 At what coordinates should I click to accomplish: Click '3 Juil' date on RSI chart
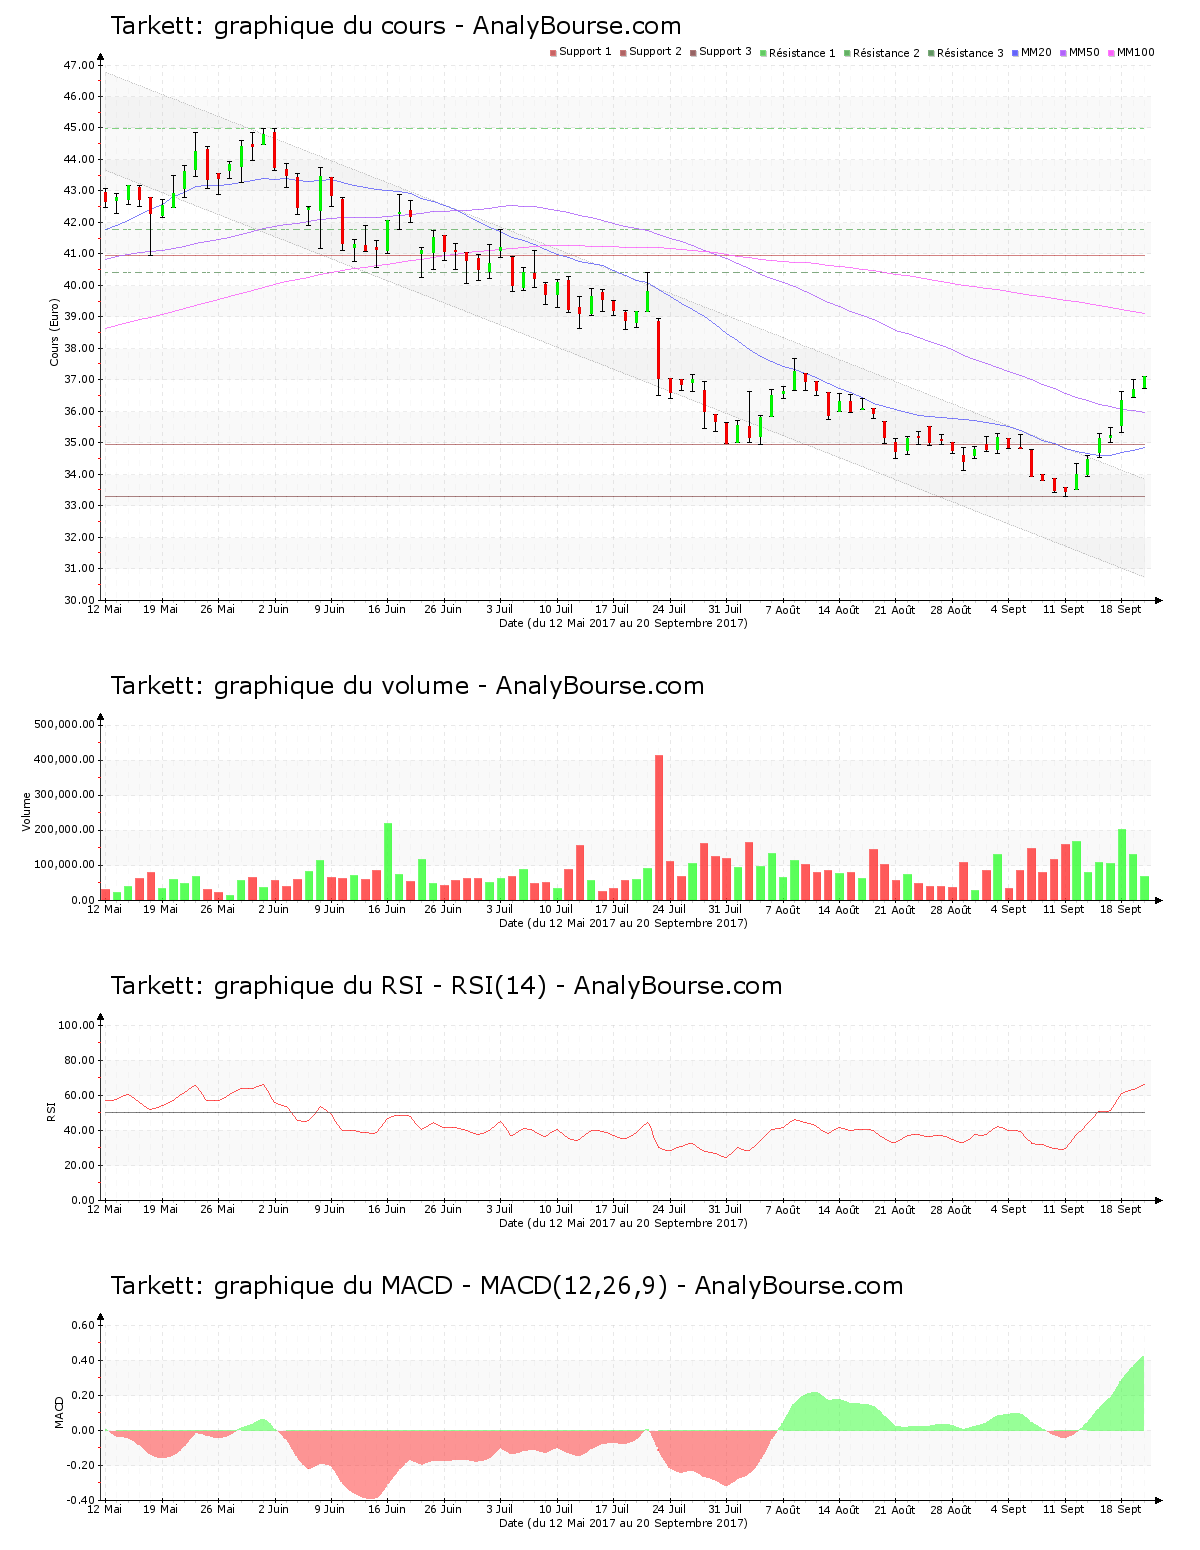(499, 1209)
